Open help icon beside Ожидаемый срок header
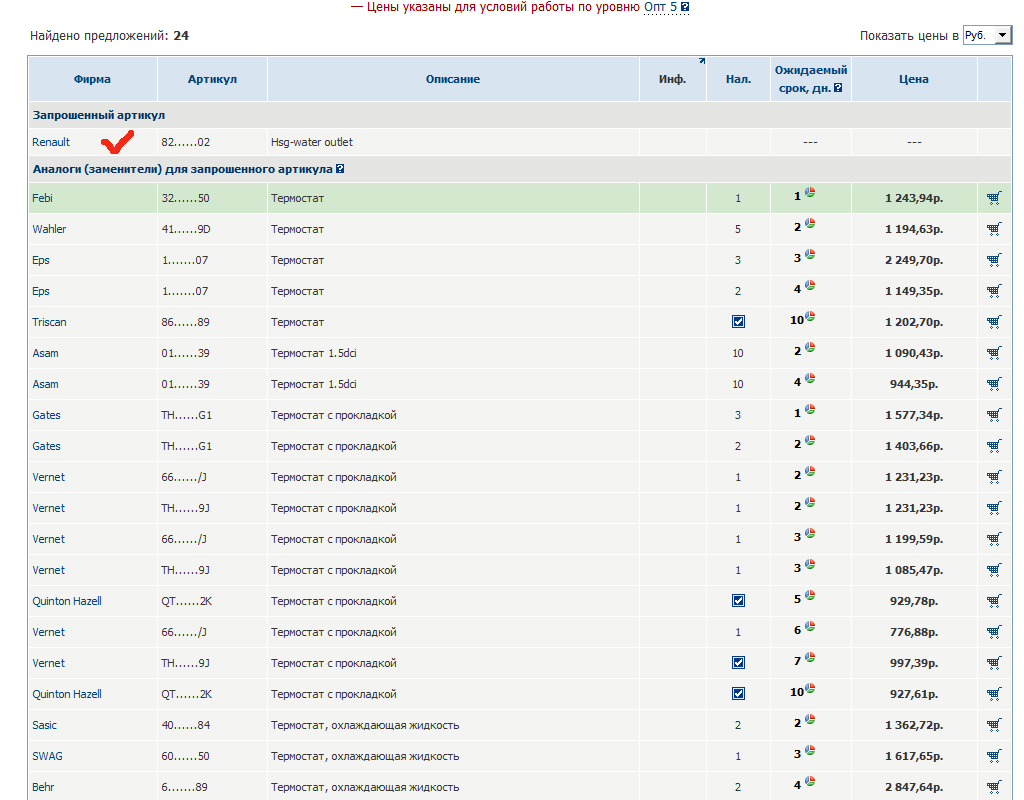Image resolution: width=1024 pixels, height=800 pixels. (x=838, y=88)
